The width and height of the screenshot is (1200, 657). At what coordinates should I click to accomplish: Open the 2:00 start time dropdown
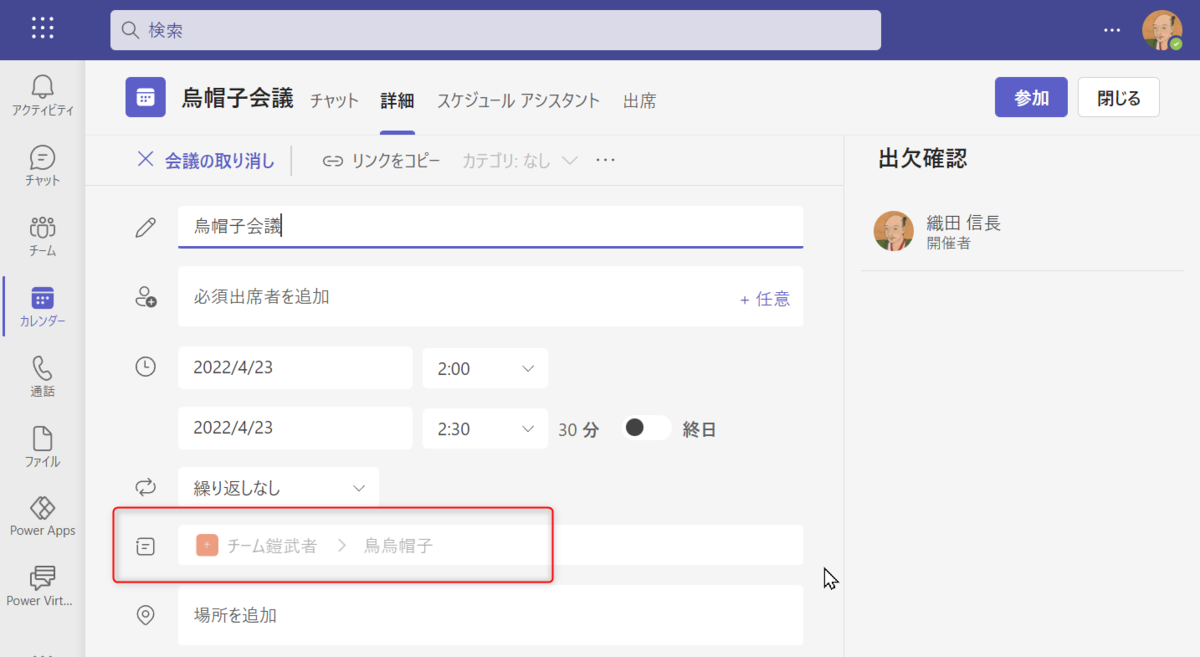(x=485, y=367)
